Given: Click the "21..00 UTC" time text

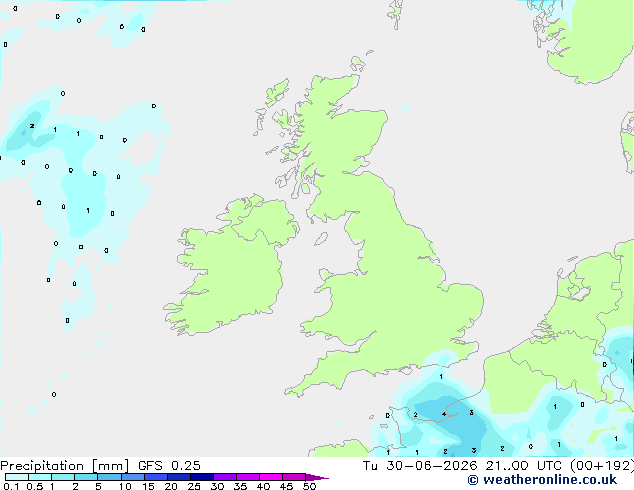Looking at the screenshot, I should tap(524, 466).
